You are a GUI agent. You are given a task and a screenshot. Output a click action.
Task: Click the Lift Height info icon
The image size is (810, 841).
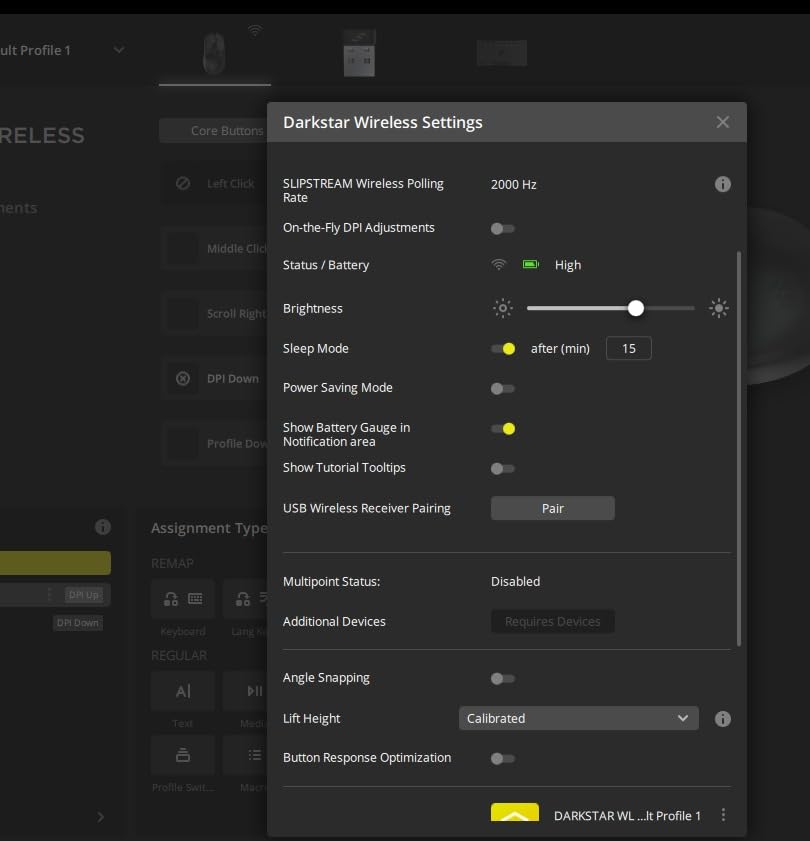click(723, 719)
